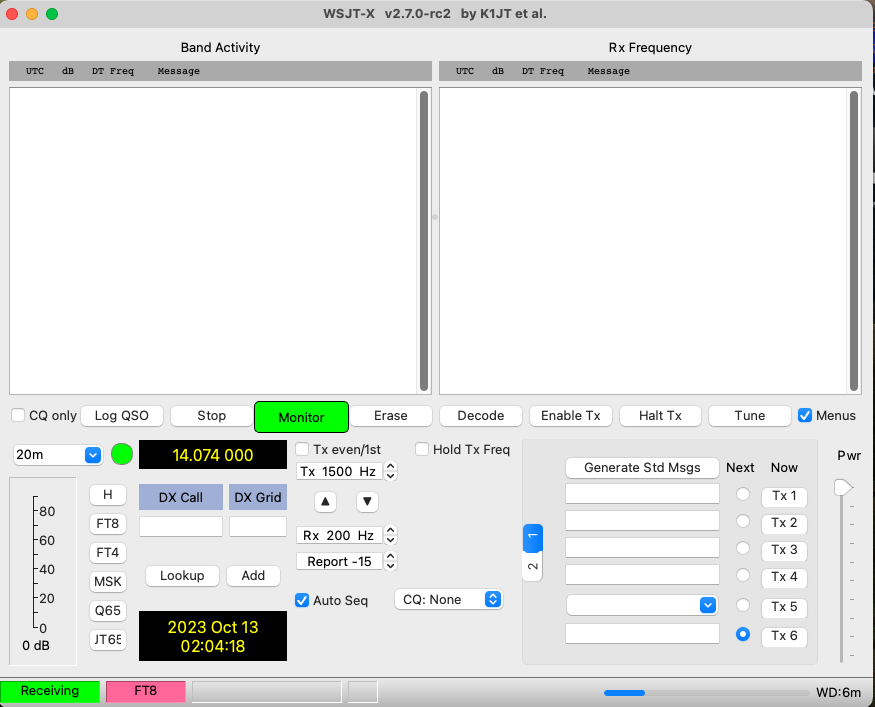Click the Rx Frequency scrollbar

click(854, 241)
